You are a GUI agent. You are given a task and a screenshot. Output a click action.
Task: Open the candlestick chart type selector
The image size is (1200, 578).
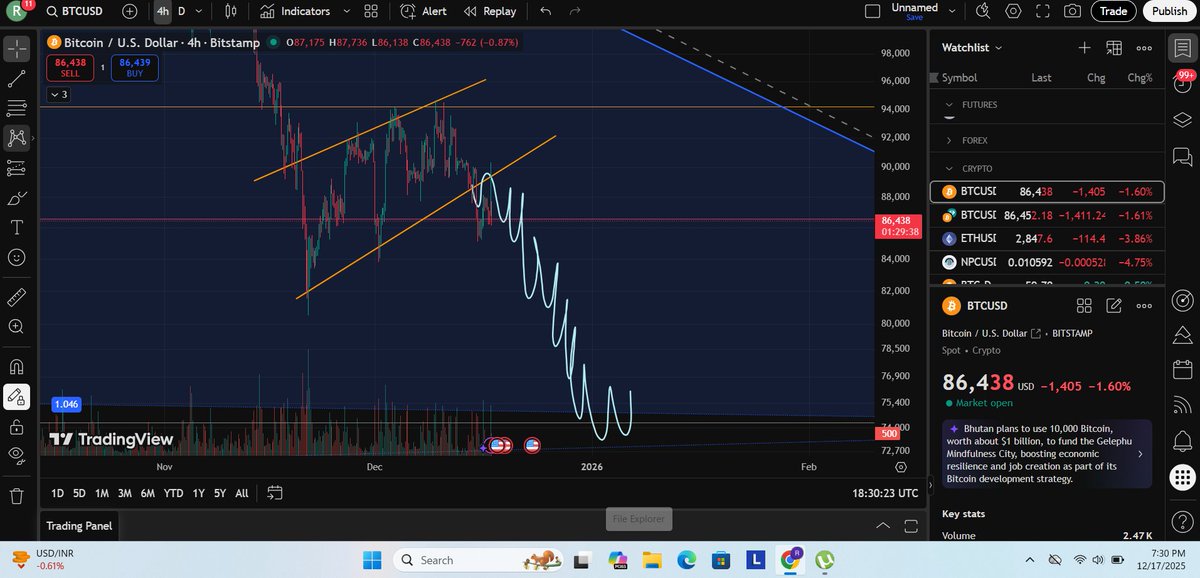coord(232,11)
